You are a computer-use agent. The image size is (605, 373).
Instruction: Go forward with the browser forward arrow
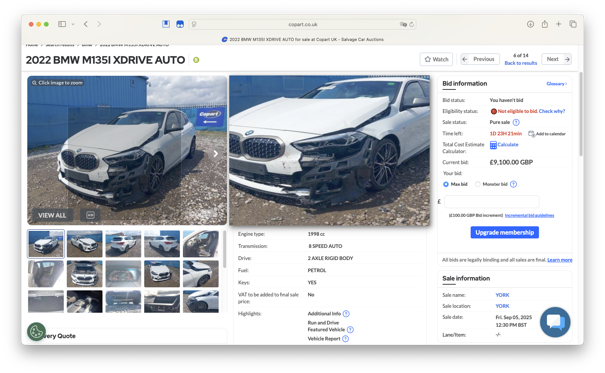click(99, 24)
